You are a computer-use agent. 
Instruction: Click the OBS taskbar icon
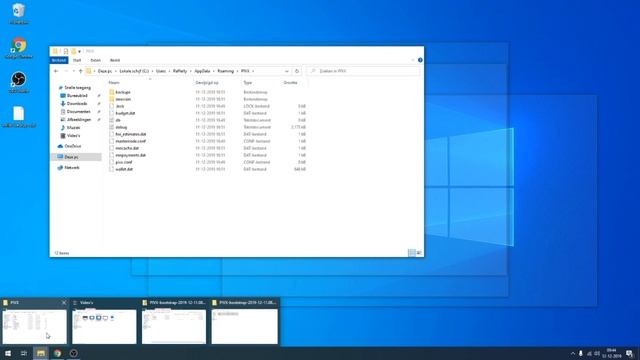coord(73,353)
